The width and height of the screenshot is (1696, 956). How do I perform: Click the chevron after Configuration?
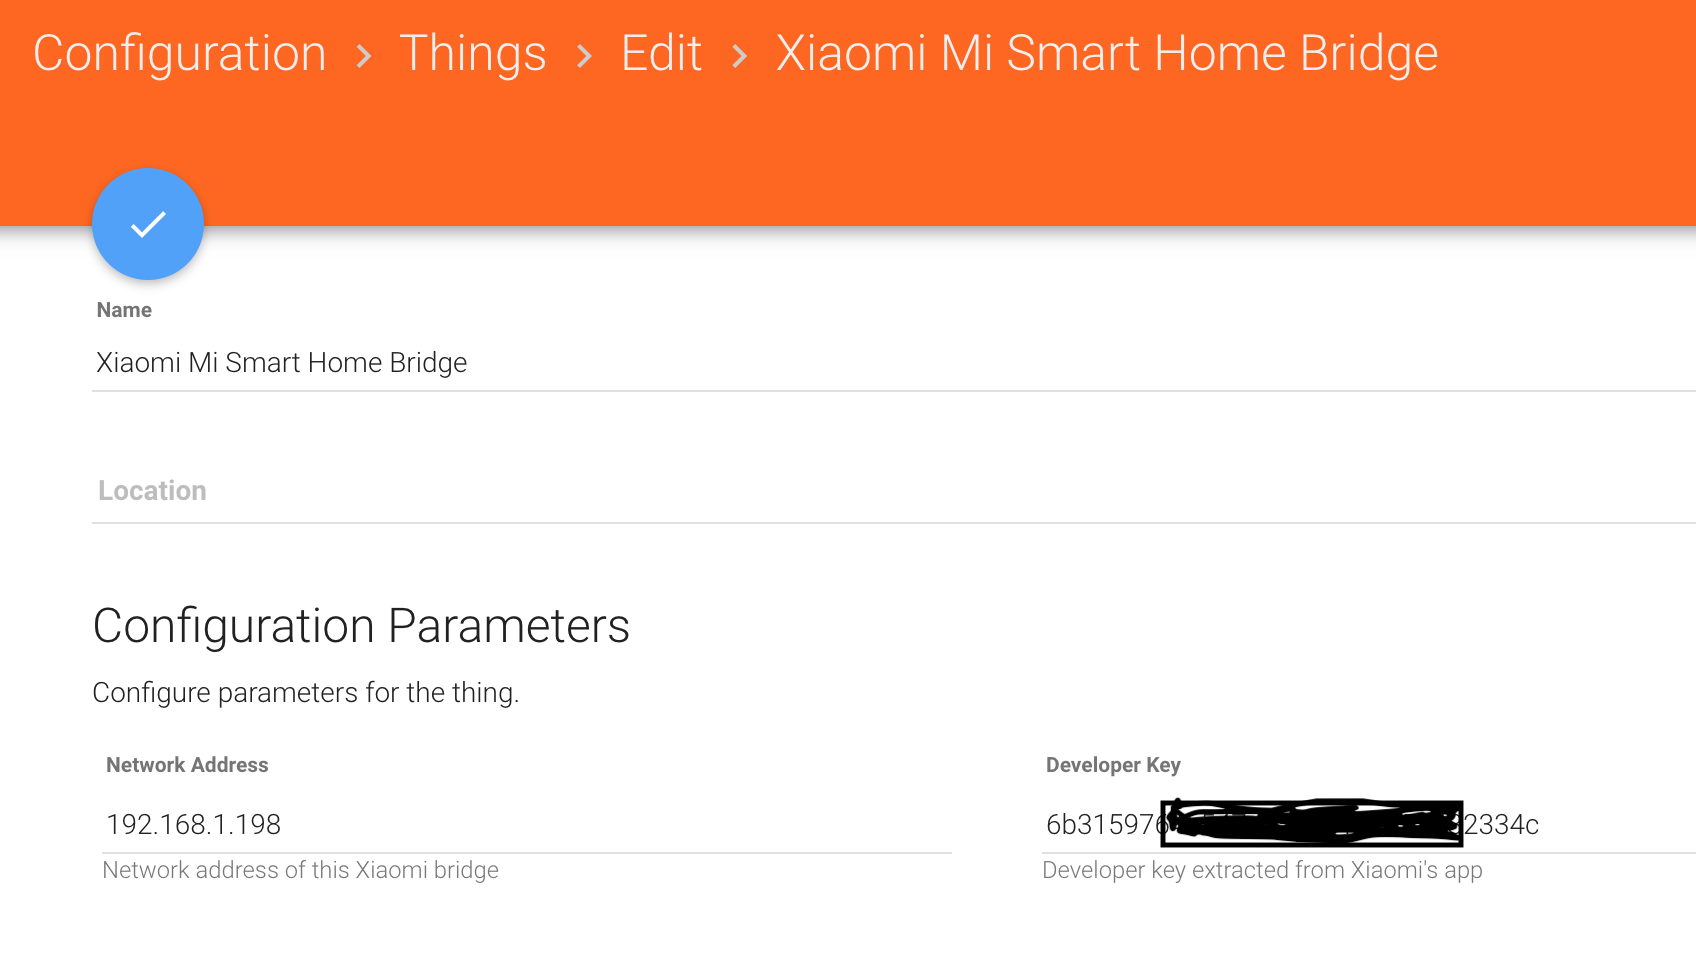[x=365, y=56]
